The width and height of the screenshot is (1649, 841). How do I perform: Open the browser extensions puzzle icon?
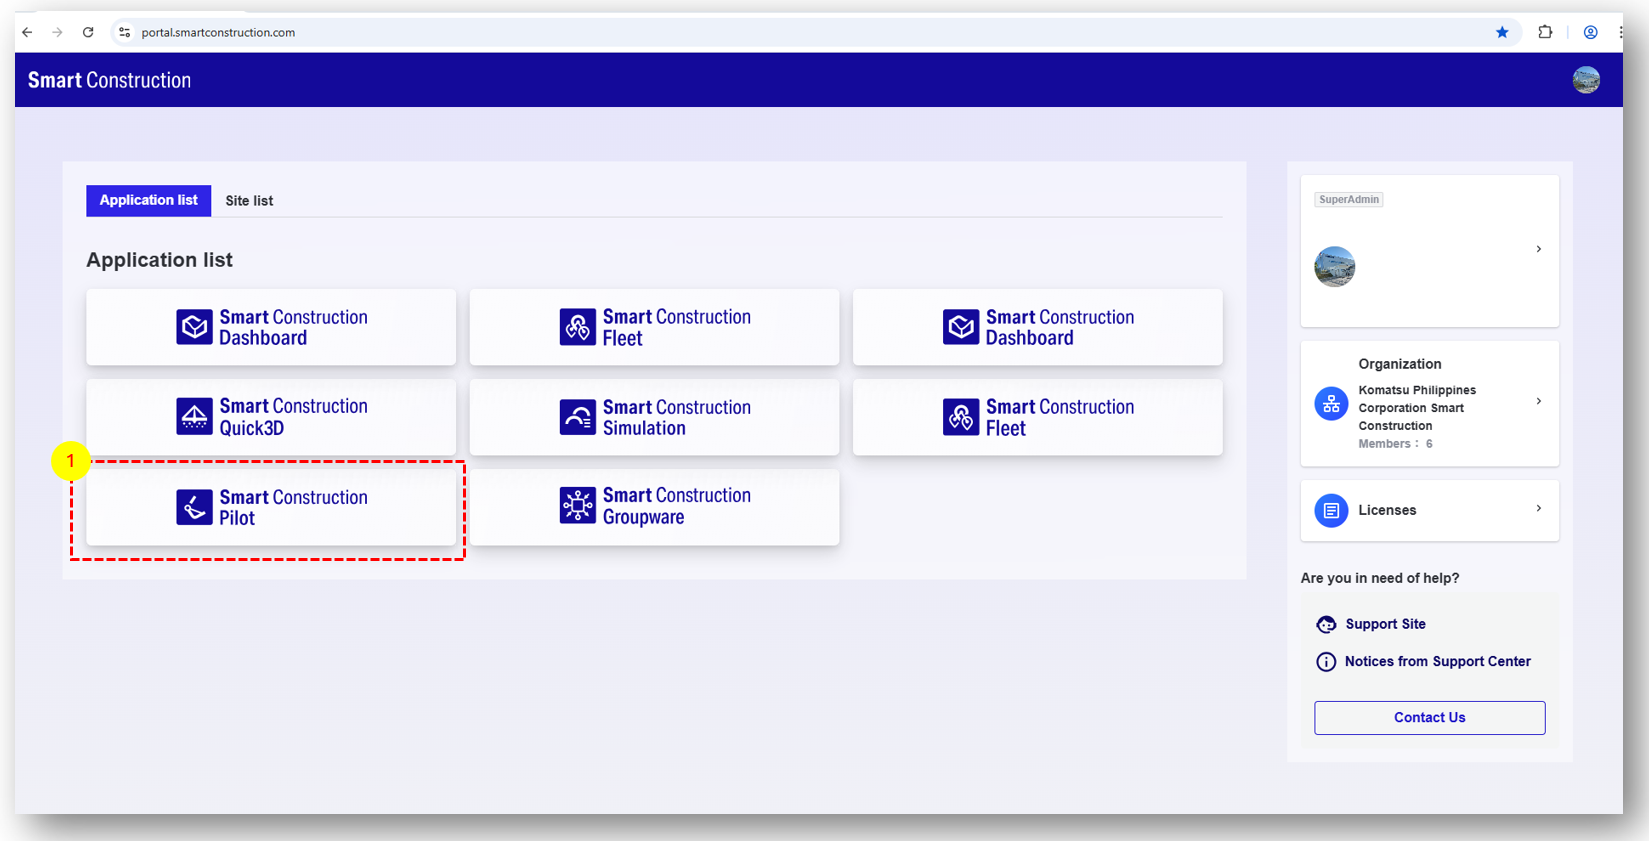(x=1545, y=32)
